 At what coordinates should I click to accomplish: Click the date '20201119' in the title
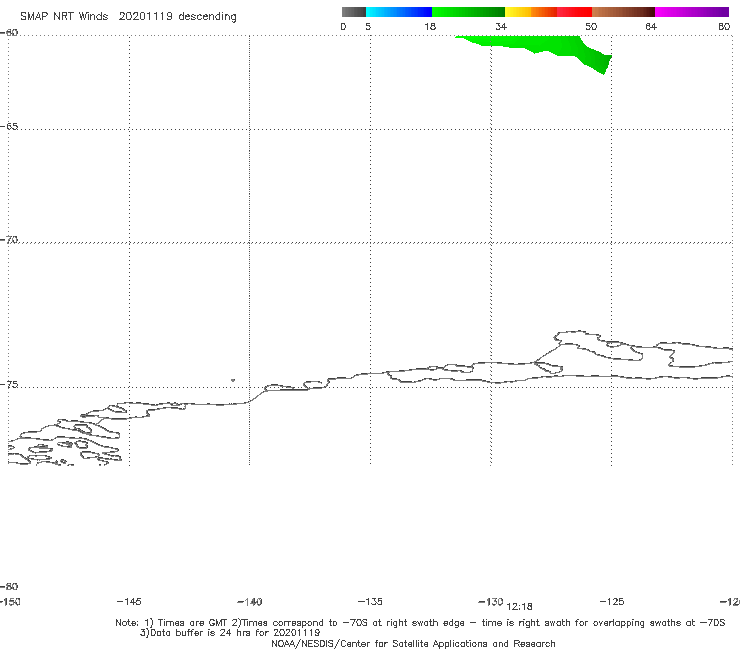coord(145,16)
